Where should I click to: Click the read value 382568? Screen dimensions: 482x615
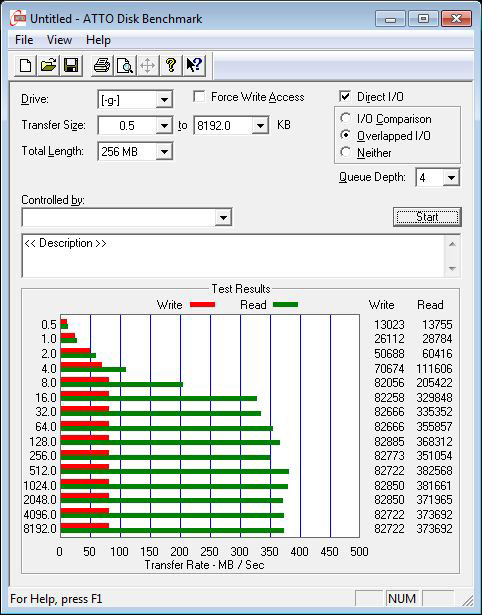click(434, 471)
